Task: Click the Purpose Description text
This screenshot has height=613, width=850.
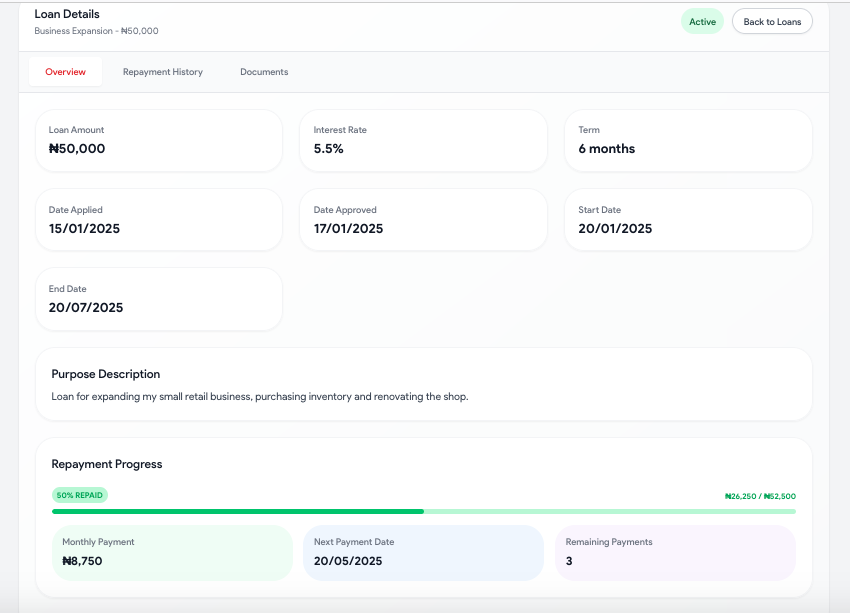Action: pos(260,397)
